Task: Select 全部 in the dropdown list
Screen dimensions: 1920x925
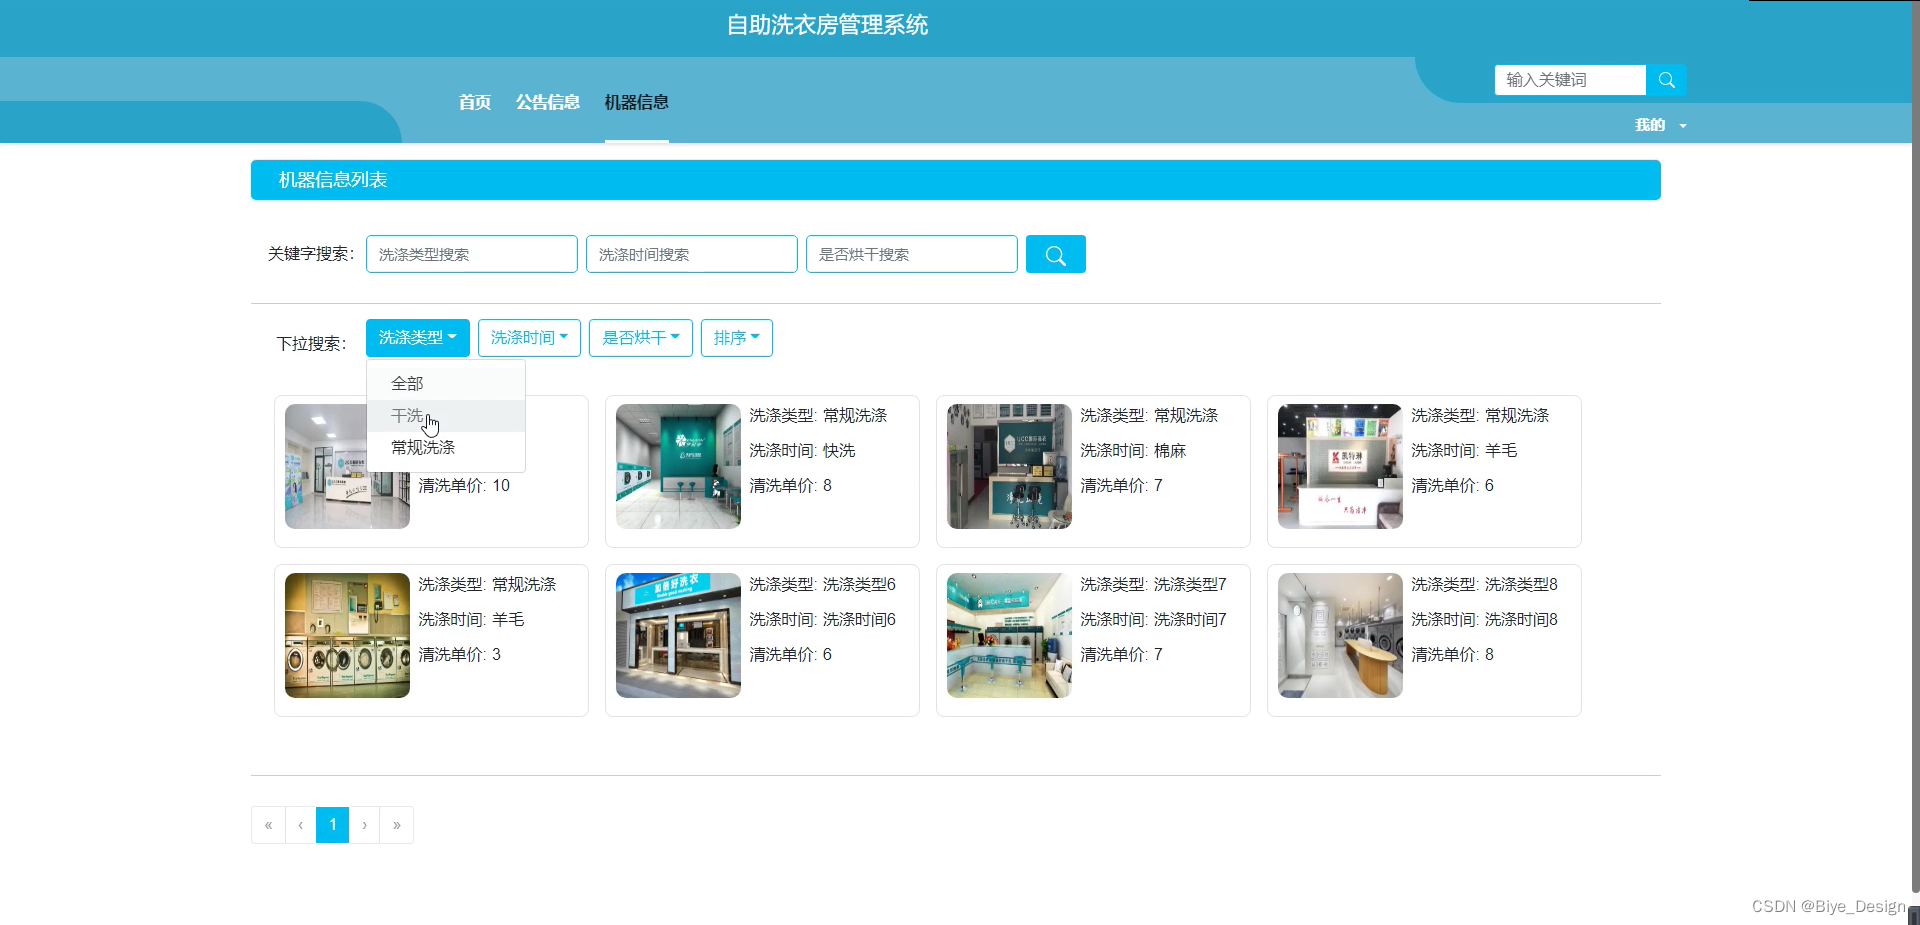Action: pos(446,384)
